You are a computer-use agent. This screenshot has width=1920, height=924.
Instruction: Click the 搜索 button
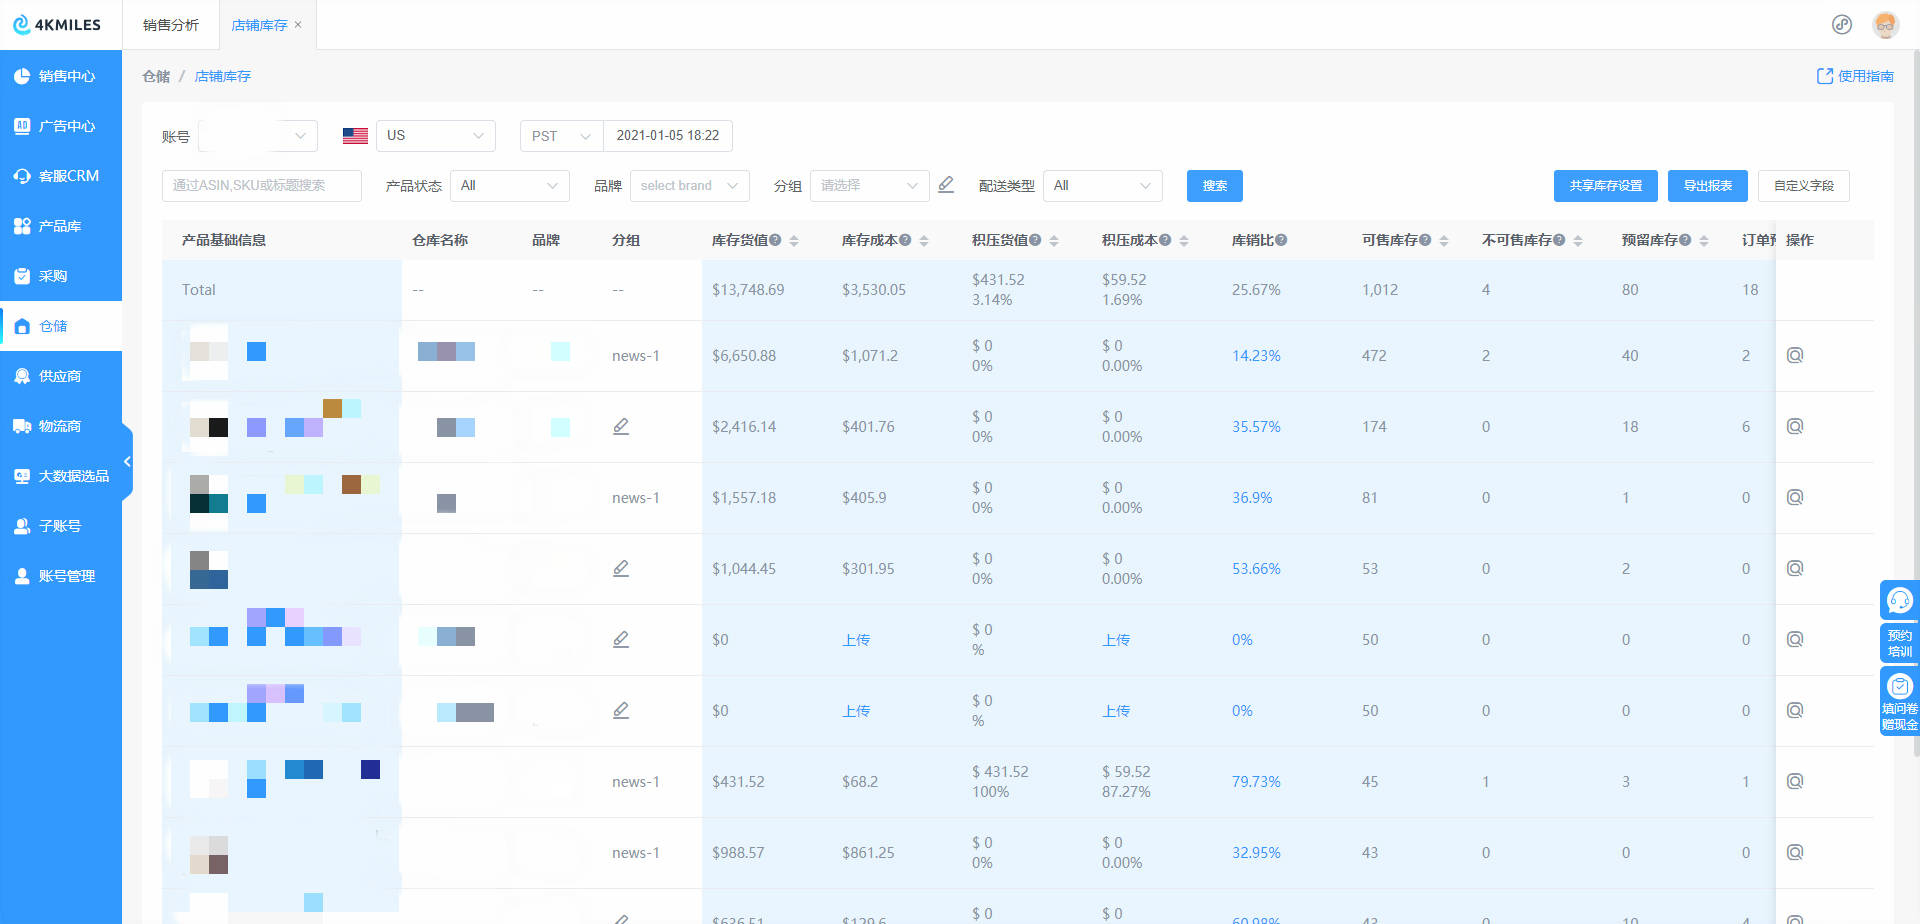click(1215, 186)
